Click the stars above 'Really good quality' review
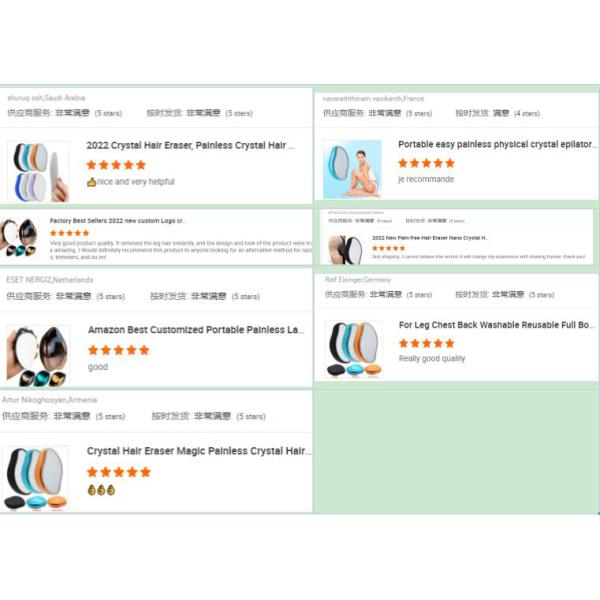This screenshot has height=600, width=600. click(426, 343)
